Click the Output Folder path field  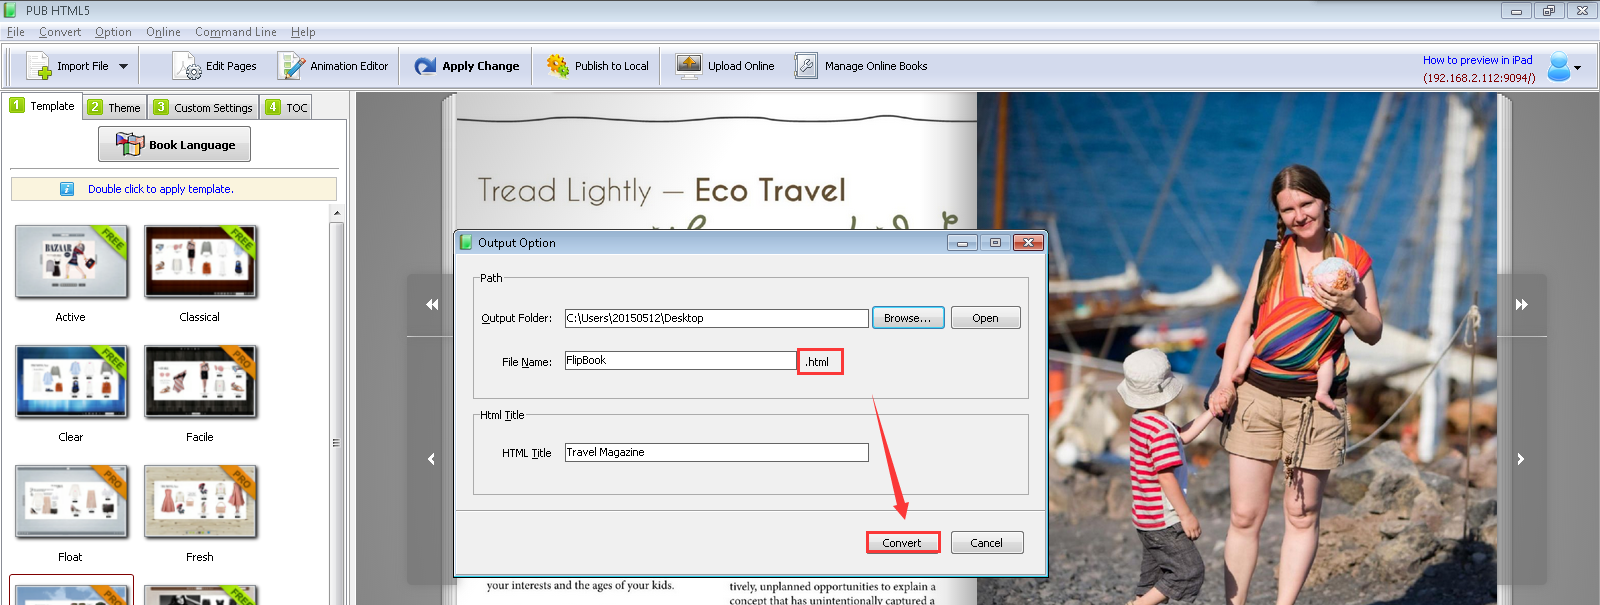click(x=716, y=318)
